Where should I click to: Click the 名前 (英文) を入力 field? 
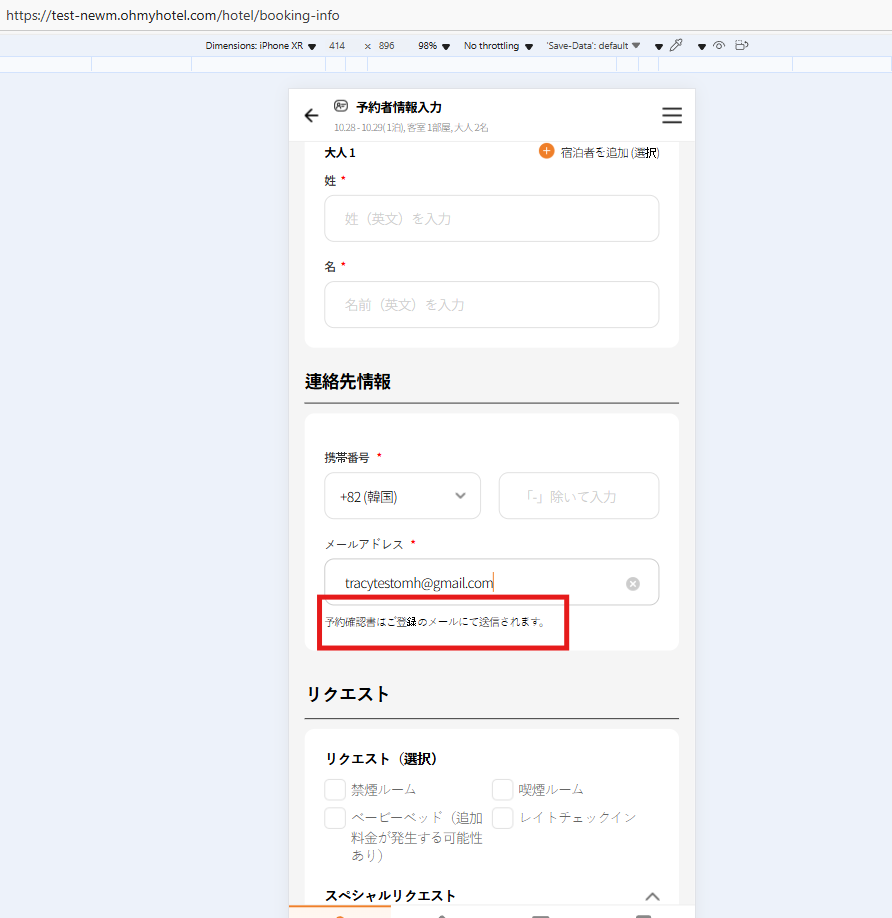(x=492, y=304)
